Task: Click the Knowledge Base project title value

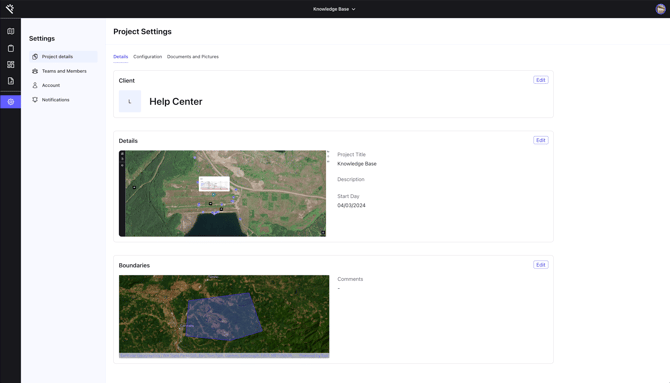Action: pyautogui.click(x=357, y=164)
